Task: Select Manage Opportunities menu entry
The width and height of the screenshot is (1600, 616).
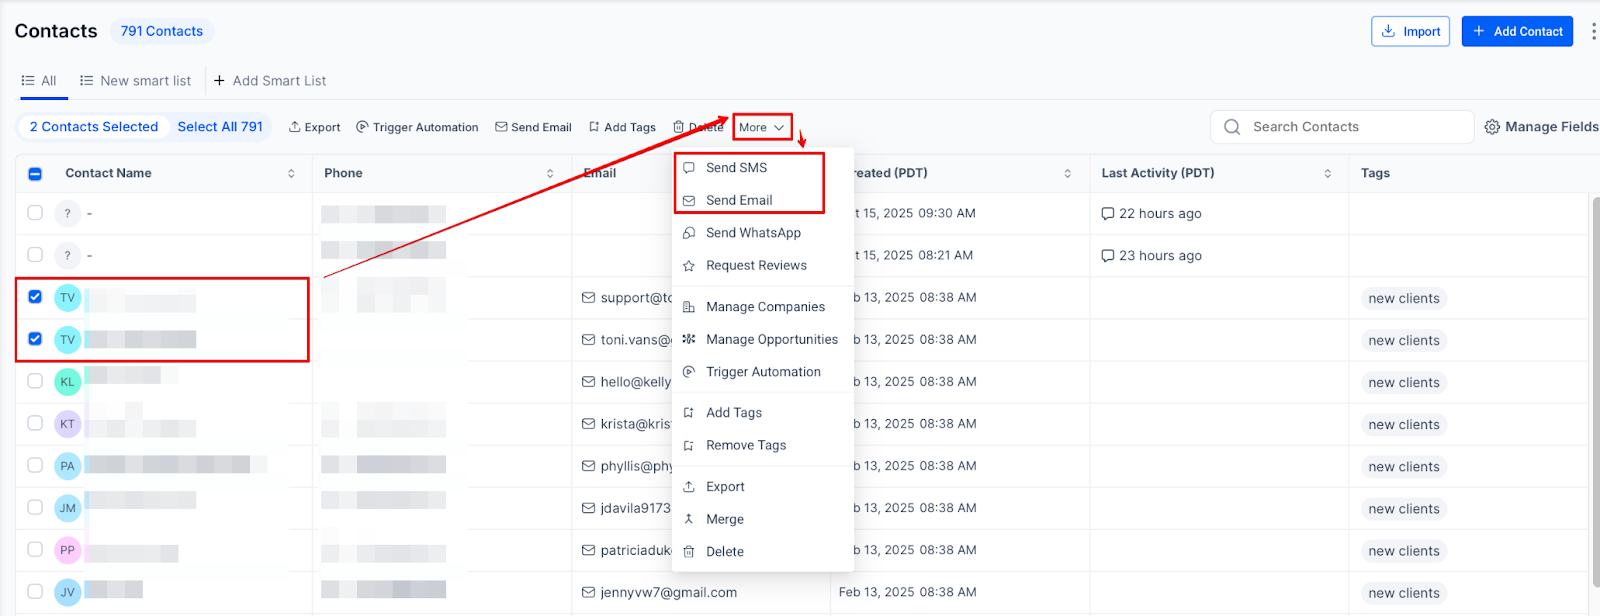Action: tap(762, 340)
